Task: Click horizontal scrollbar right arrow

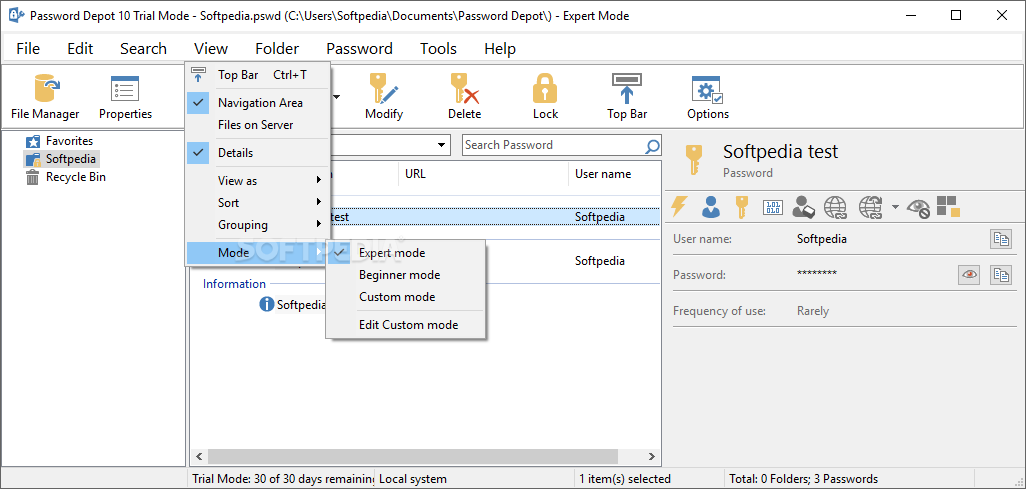Action: [651, 456]
